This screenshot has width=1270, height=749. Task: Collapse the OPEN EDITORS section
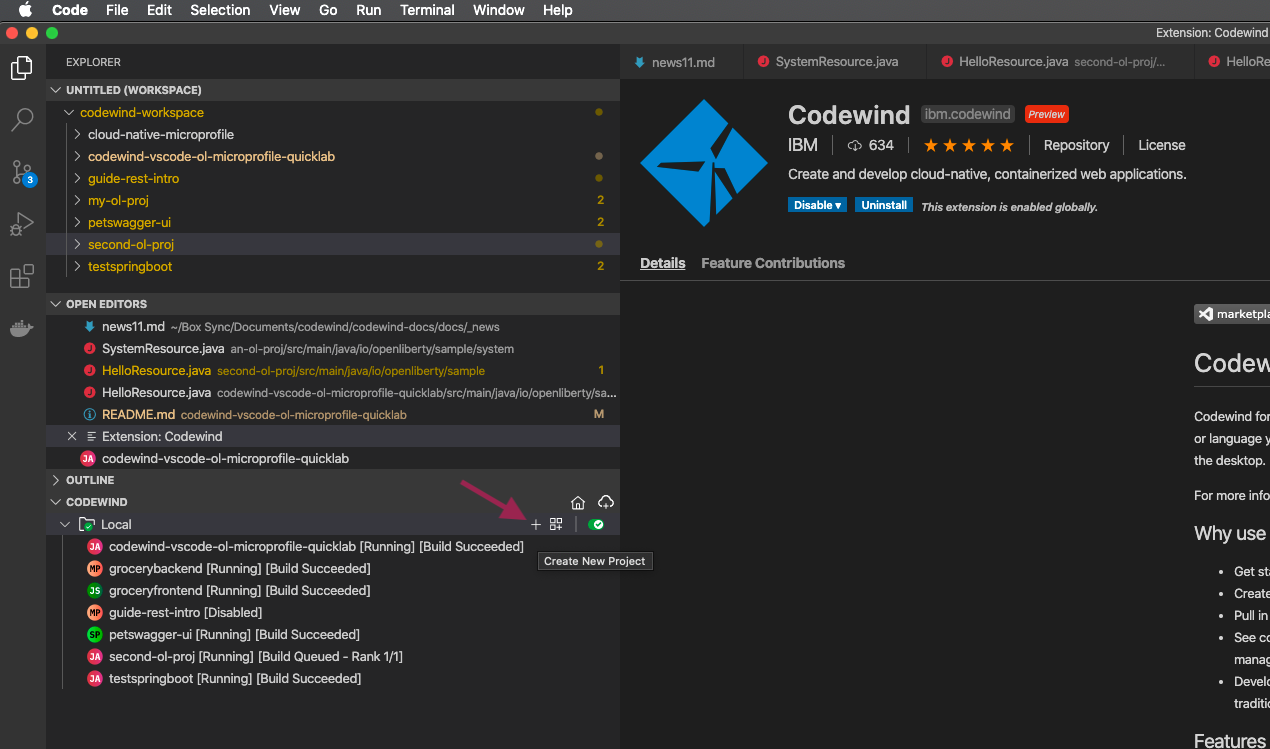pos(57,304)
